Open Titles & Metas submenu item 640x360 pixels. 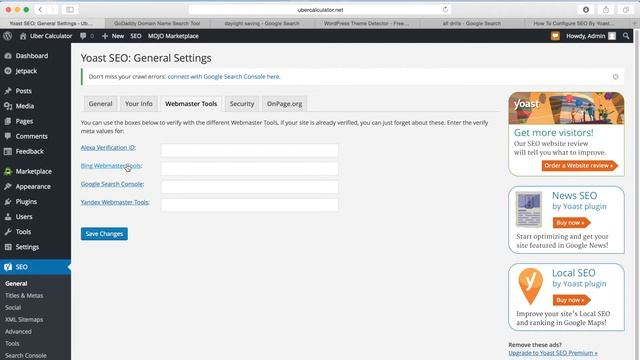[24, 295]
